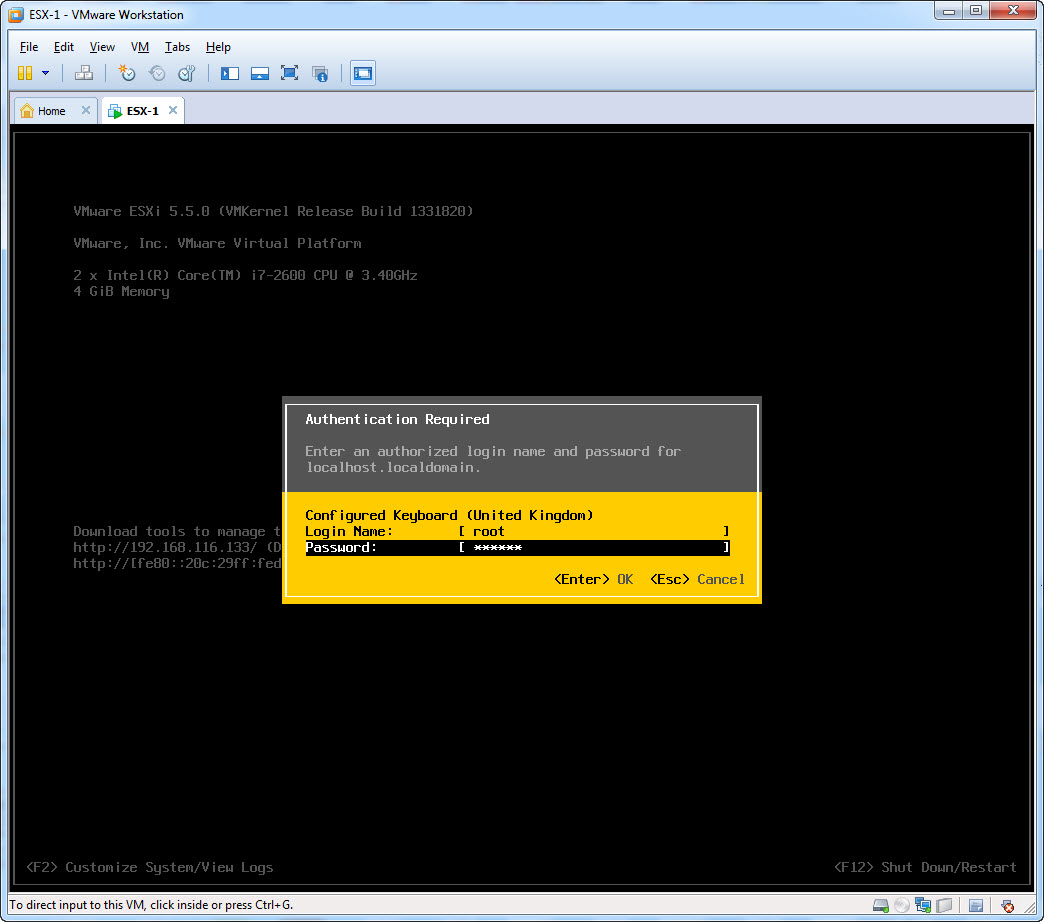Click the Configured Keyboard (United Kingdom) text
Image resolution: width=1044 pixels, height=922 pixels.
tap(449, 515)
